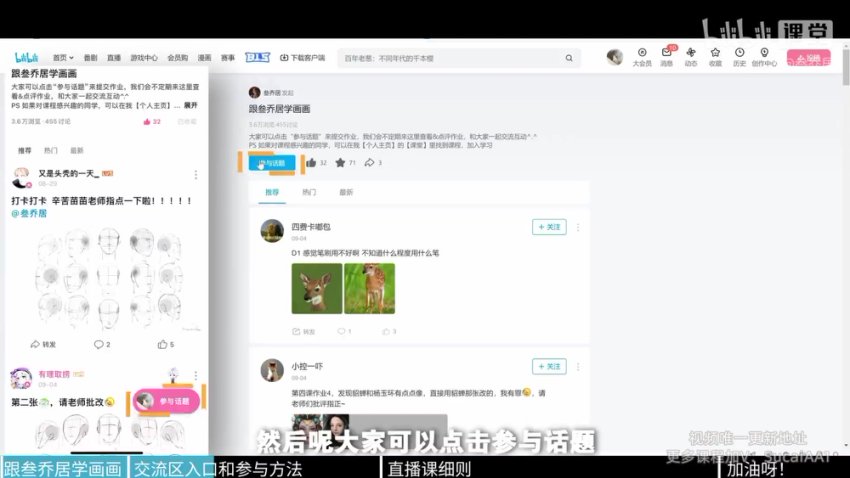This screenshot has width=850, height=478.
Task: Share the topic with the arrow icon
Action: pos(369,162)
